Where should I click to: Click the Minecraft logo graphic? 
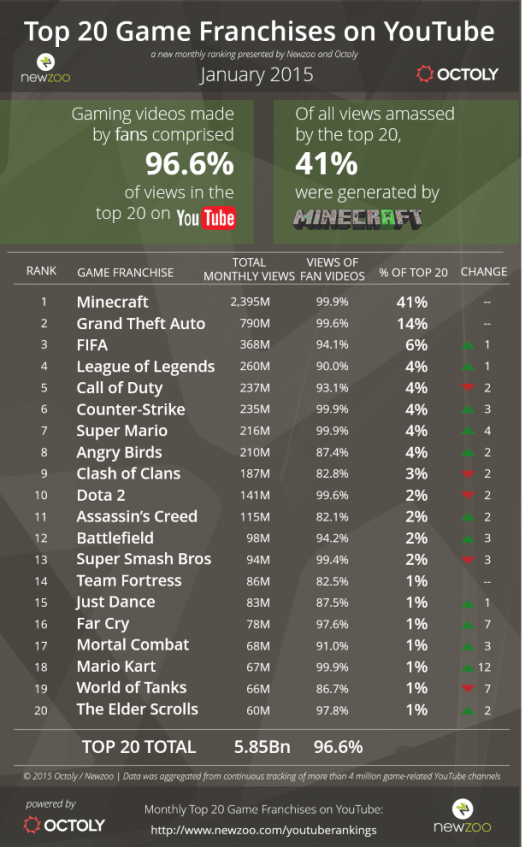pos(357,219)
